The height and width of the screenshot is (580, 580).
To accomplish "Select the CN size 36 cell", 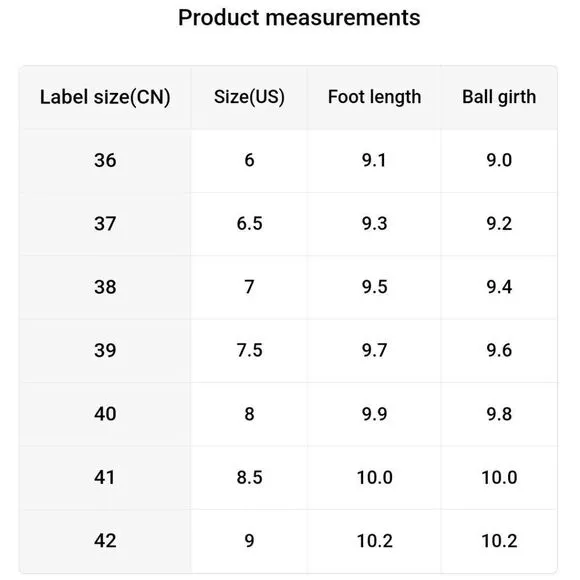I will click(105, 161).
